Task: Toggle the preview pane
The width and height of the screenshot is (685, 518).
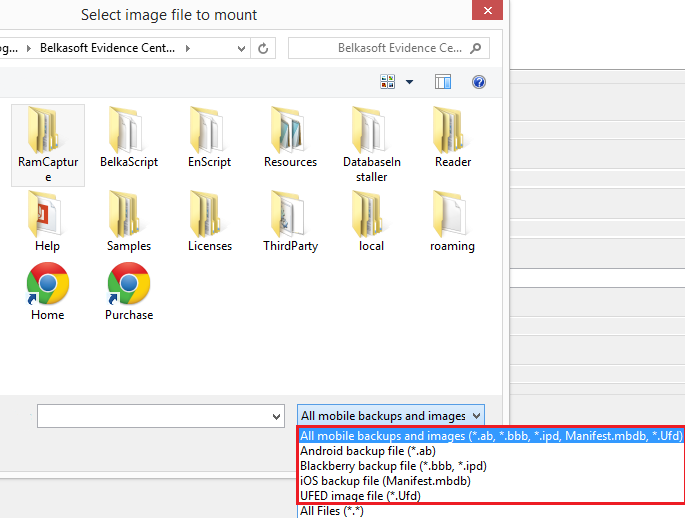Action: pos(443,82)
